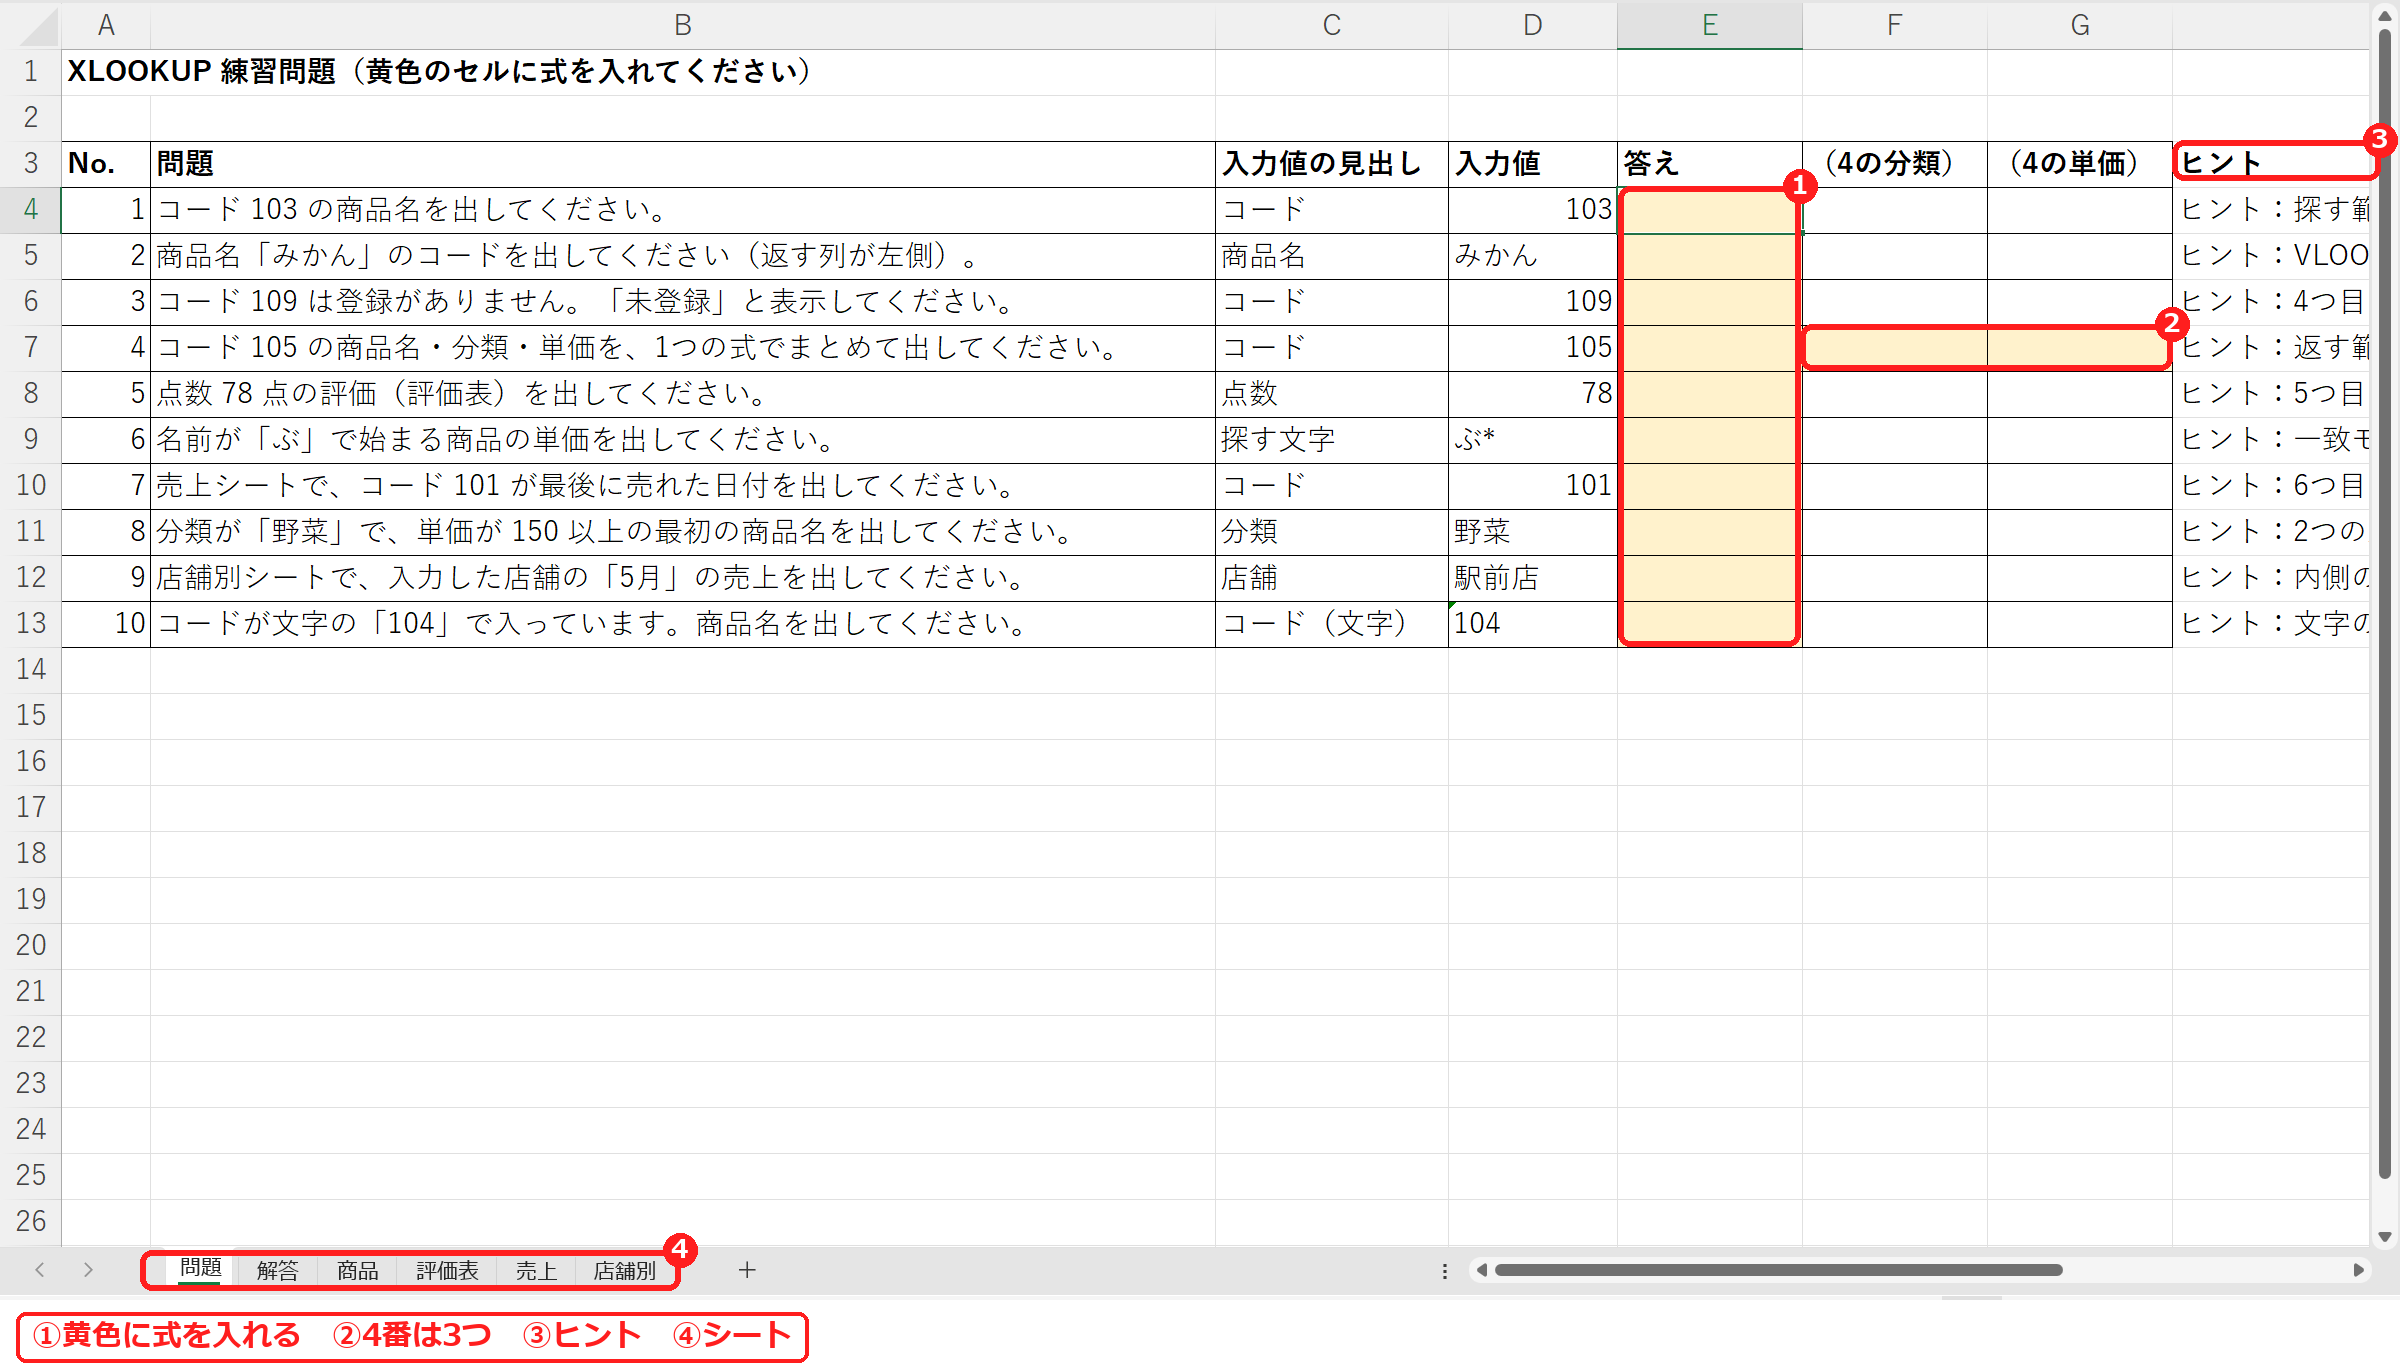Click yellow answer cell for みかん row

pyautogui.click(x=1710, y=256)
